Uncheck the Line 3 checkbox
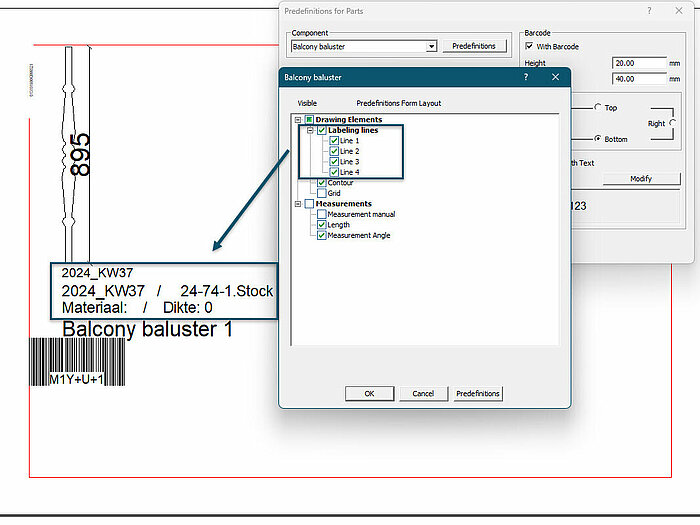Screen dimensions: 700x525 [x=334, y=162]
